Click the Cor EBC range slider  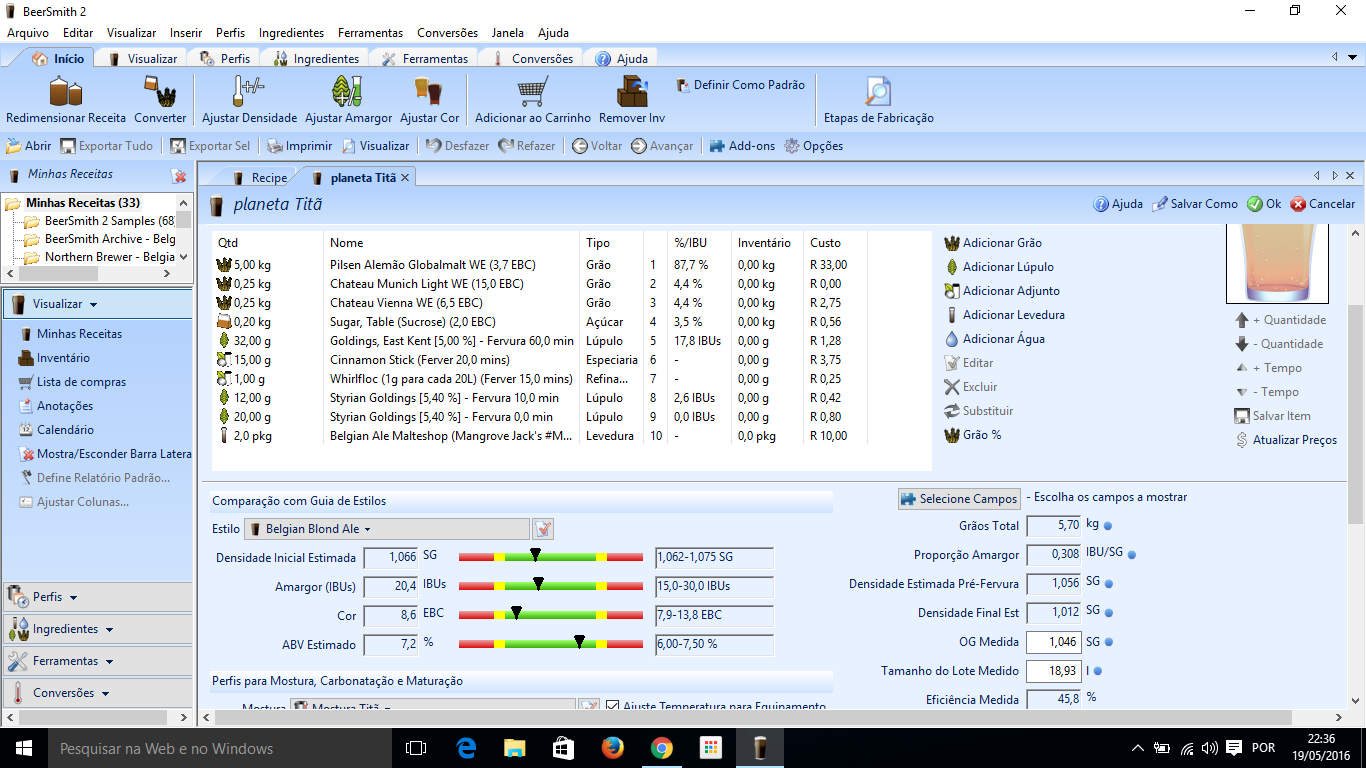point(550,614)
